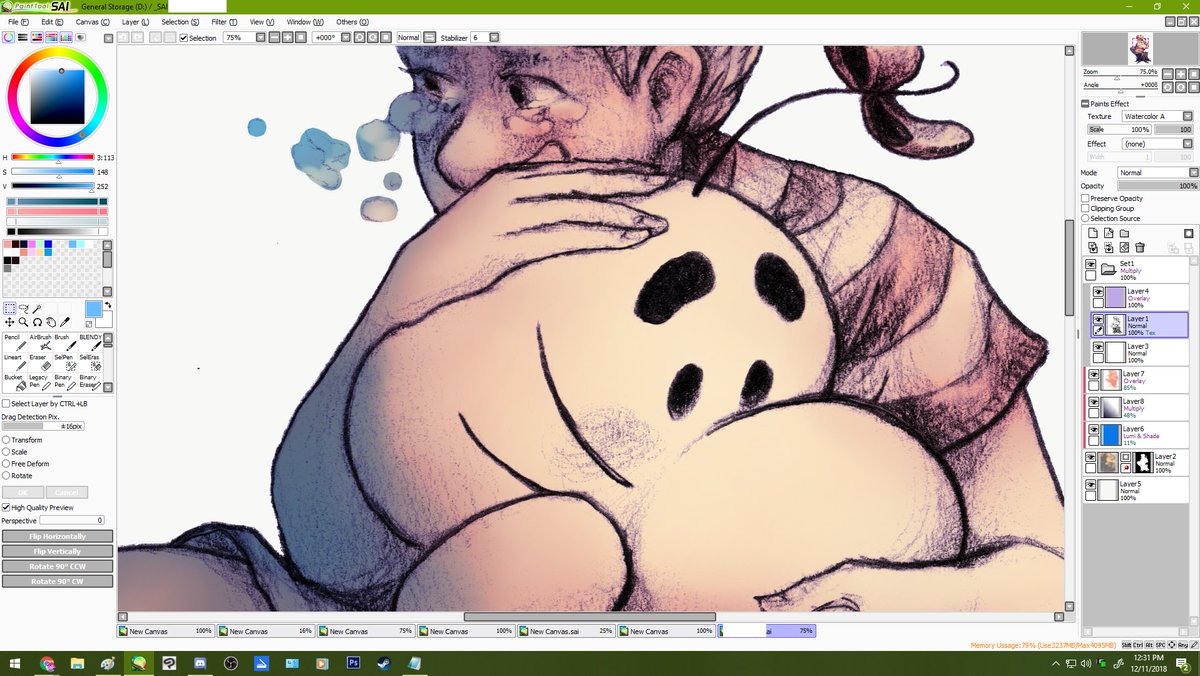Image resolution: width=1200 pixels, height=676 pixels.
Task: Choose the SelEras tool
Action: [x=90, y=362]
